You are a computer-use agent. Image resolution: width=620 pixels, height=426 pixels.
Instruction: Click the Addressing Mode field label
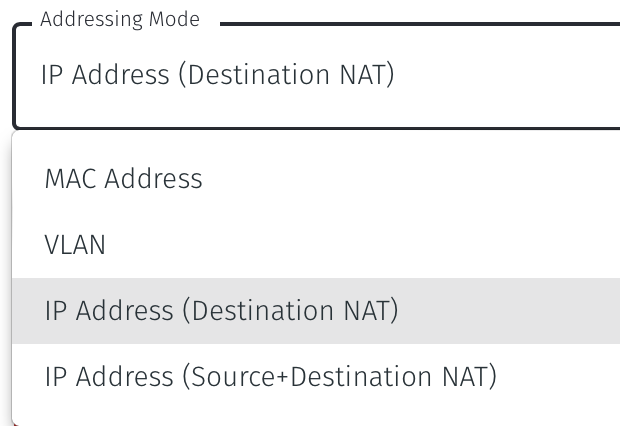pos(120,19)
